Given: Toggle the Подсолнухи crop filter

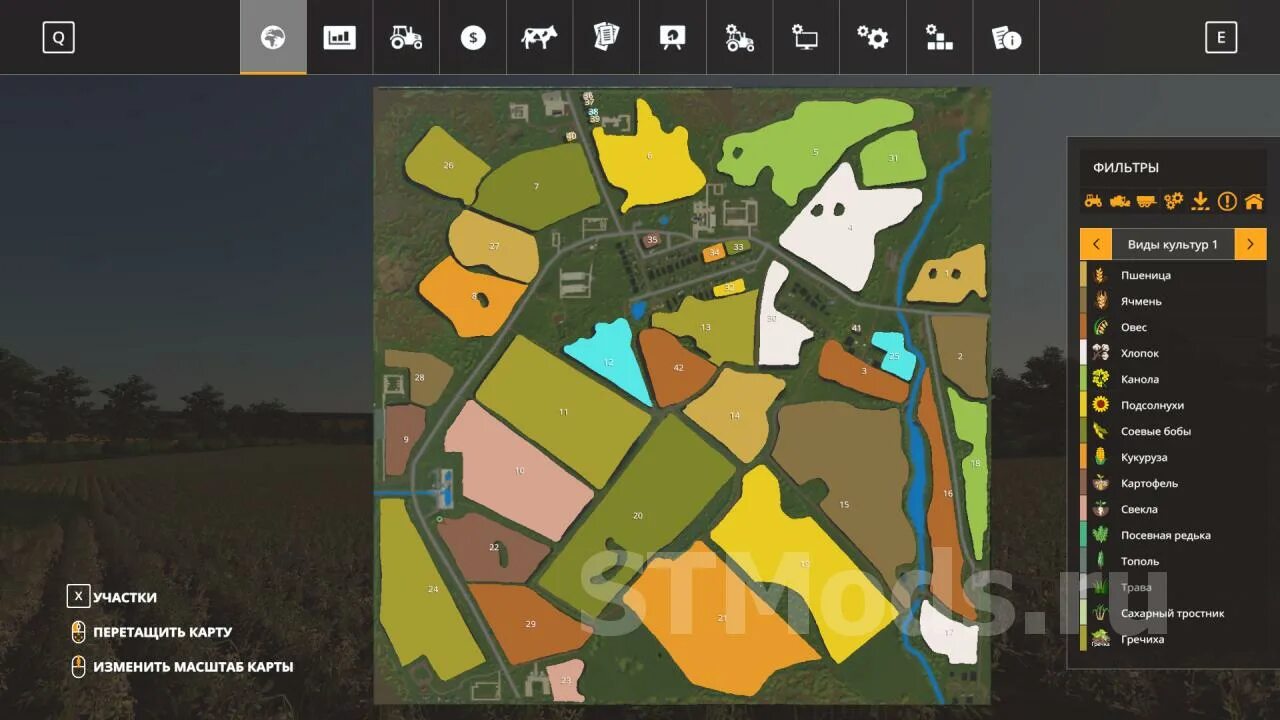Looking at the screenshot, I should (1173, 405).
